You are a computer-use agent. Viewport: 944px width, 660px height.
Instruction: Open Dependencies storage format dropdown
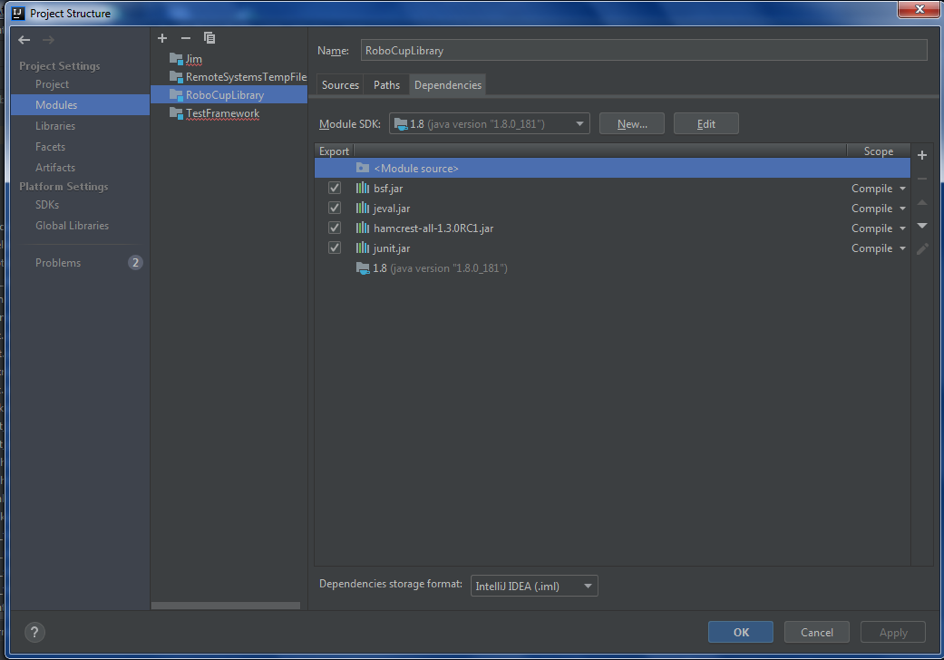point(534,586)
